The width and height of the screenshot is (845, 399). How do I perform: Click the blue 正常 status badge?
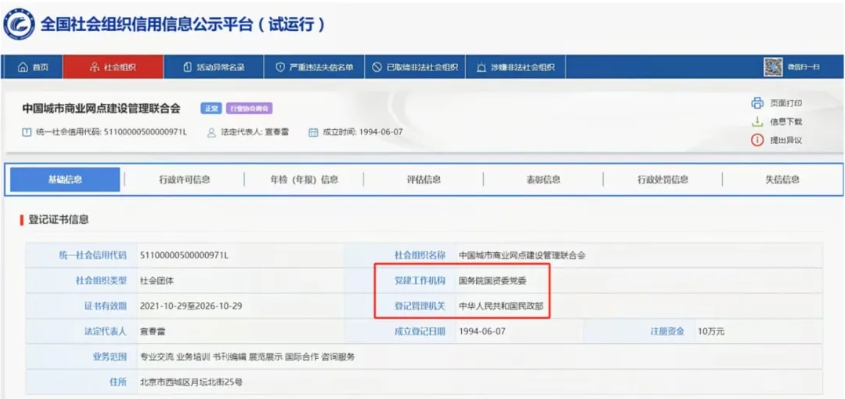211,108
